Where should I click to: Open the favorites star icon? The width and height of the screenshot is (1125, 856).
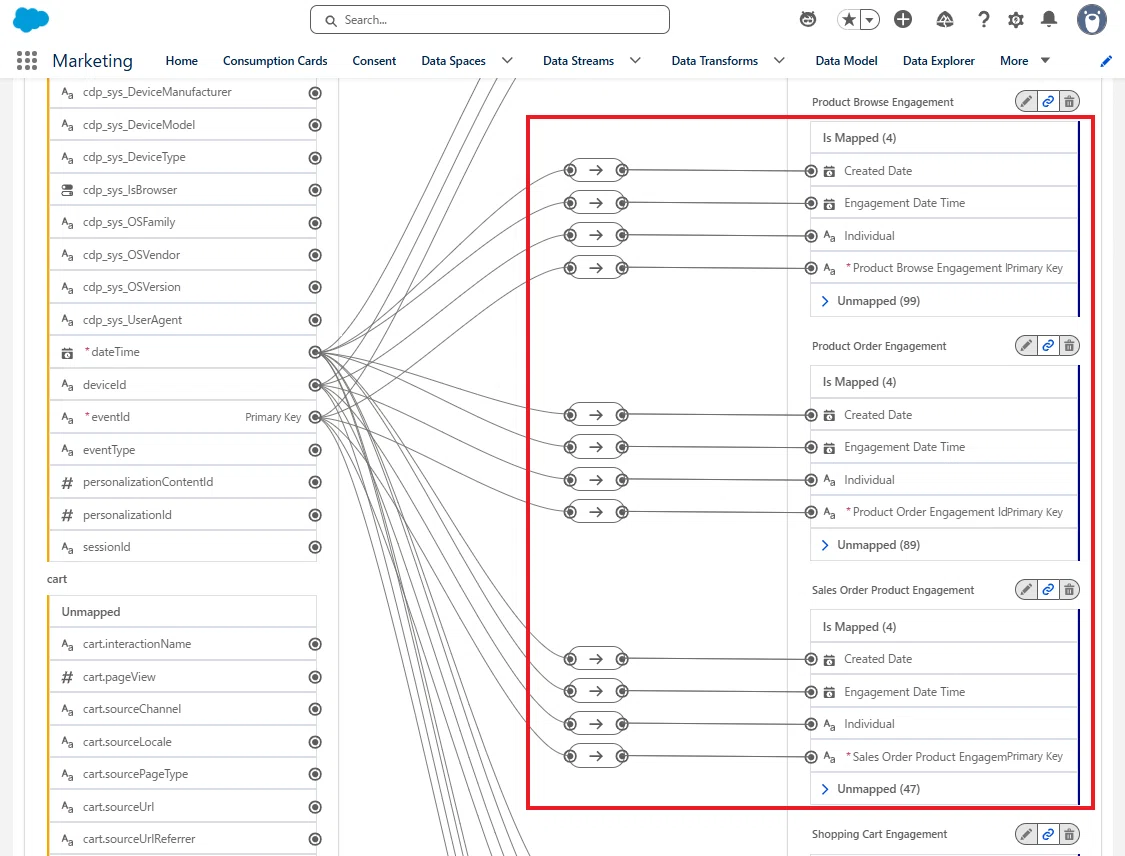click(849, 19)
